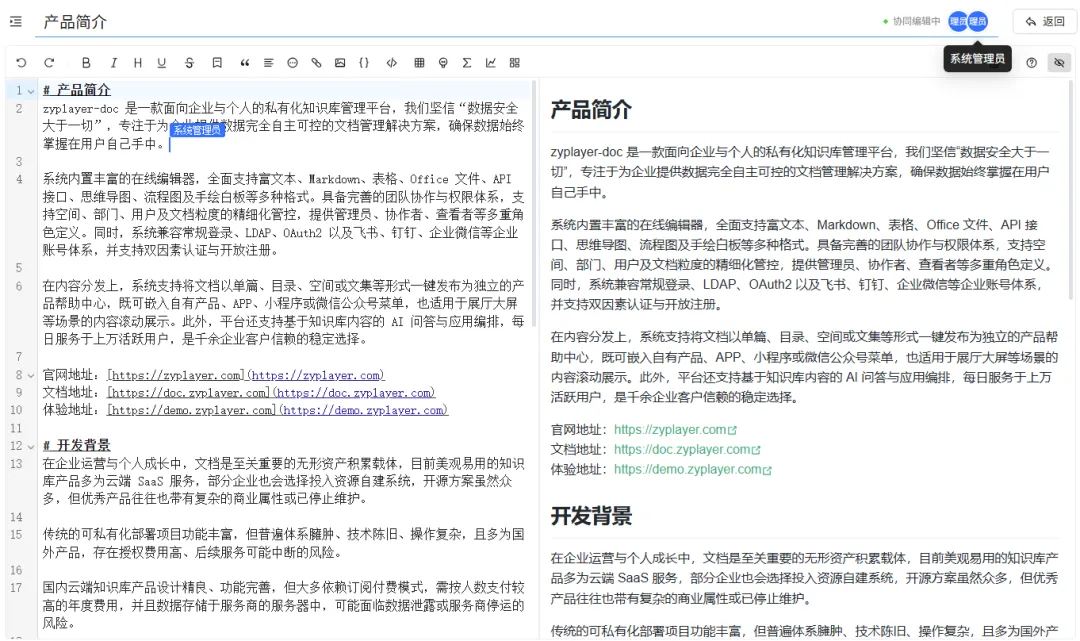
Task: Apply strikethrough formatting
Action: coord(189,63)
